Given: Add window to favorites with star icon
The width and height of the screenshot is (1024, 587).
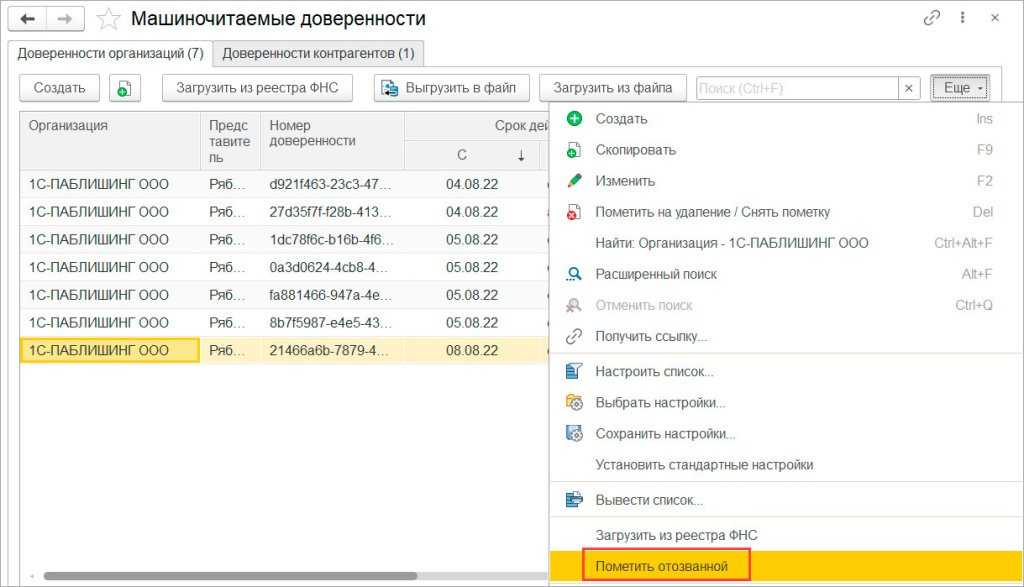Looking at the screenshot, I should tap(108, 19).
